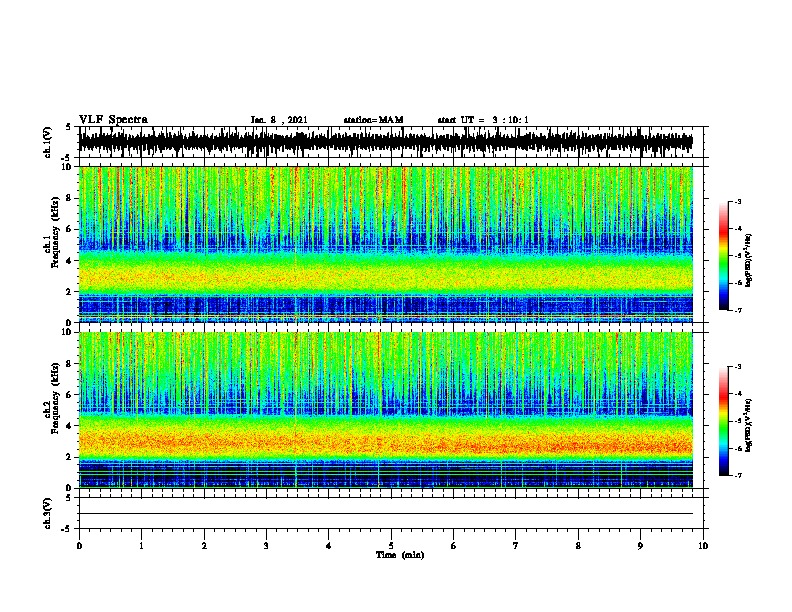
Task: Click the ch.1 frequency tick label '6'
Action: point(71,229)
